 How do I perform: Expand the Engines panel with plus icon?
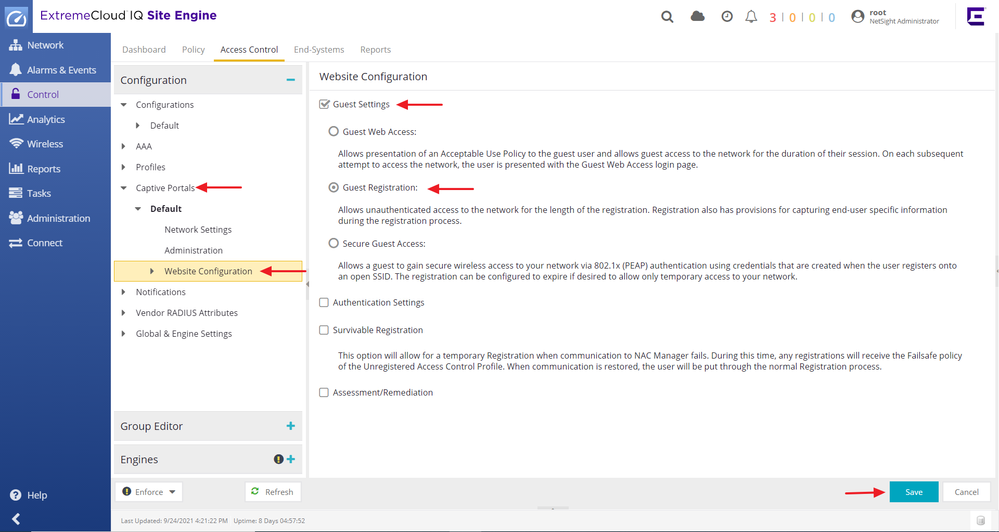[x=291, y=459]
